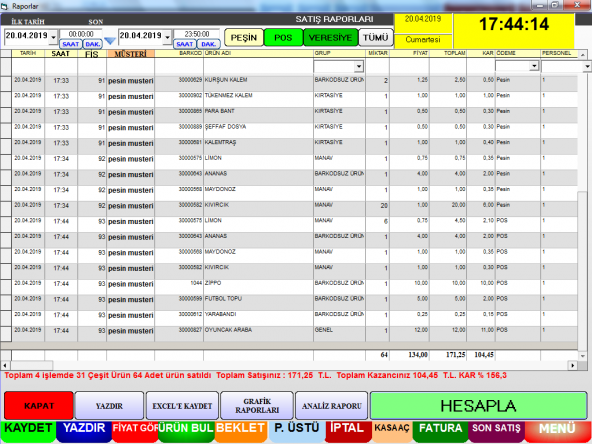
Task: Click the red MENÜ button at bottom
Action: coord(557,429)
